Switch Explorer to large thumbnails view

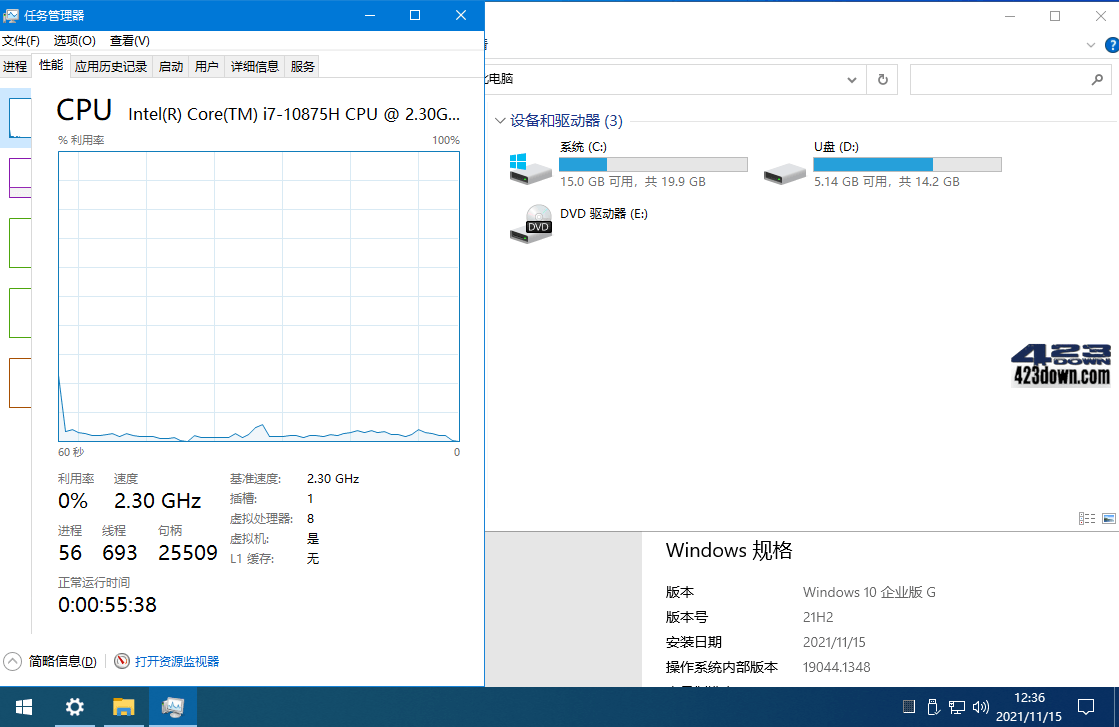(x=1108, y=518)
